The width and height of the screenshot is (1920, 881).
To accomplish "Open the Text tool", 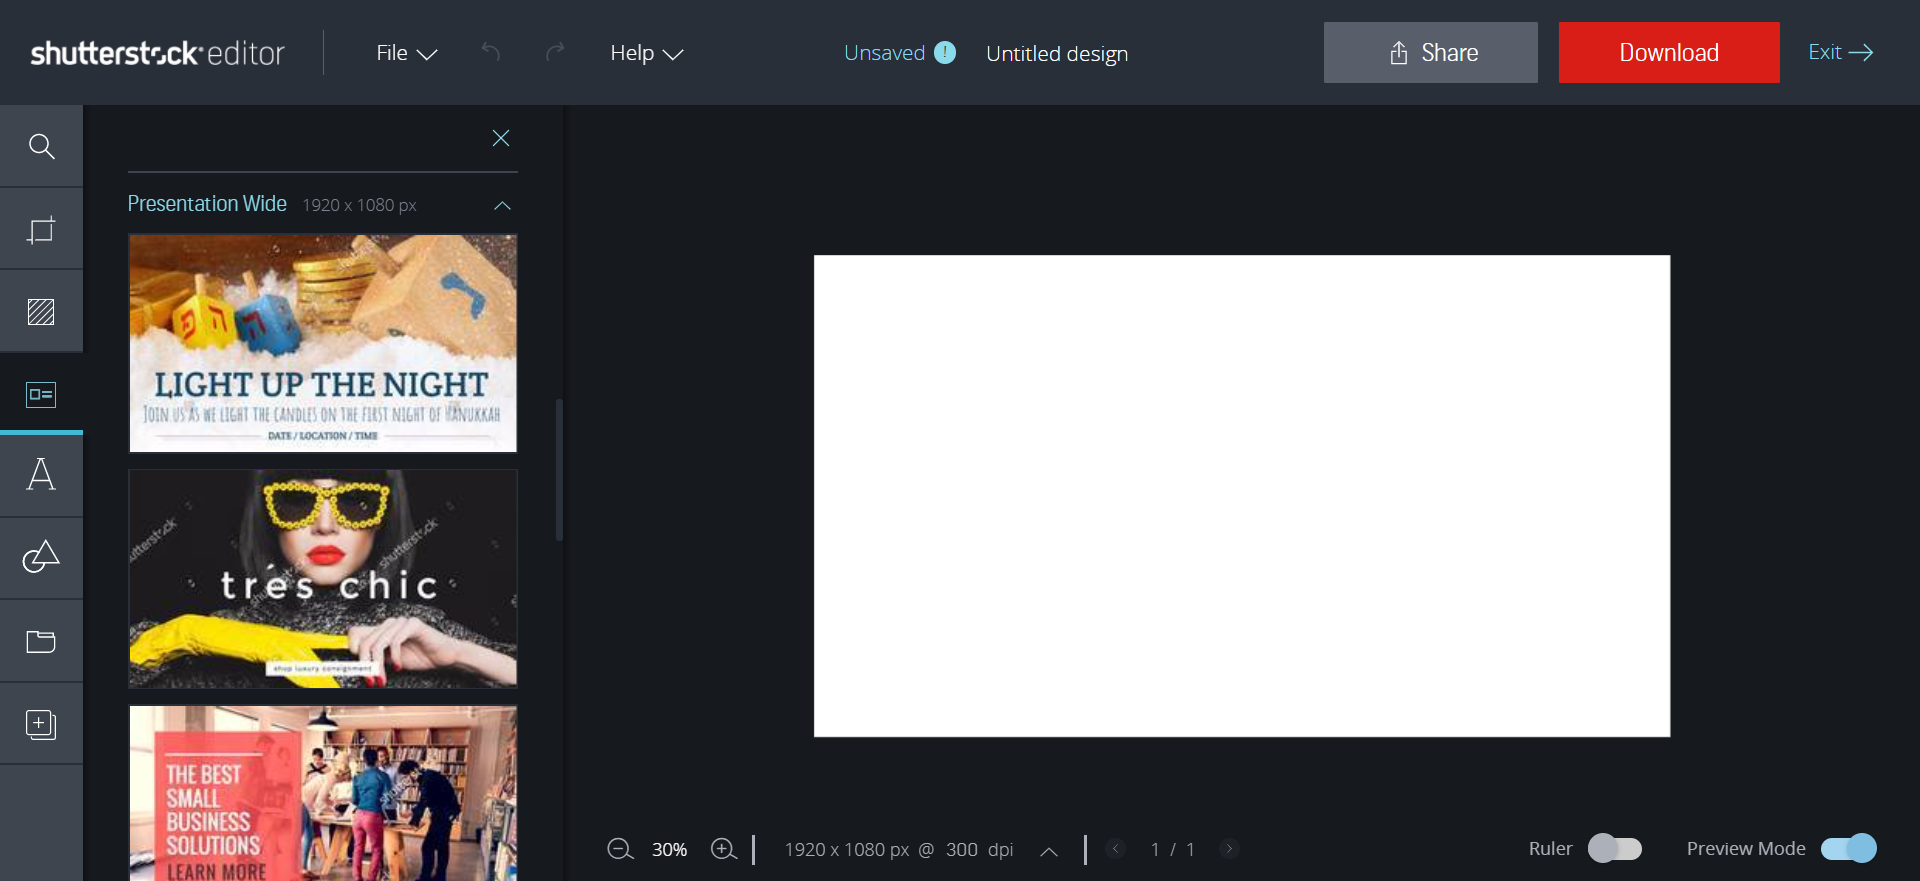I will click(41, 475).
